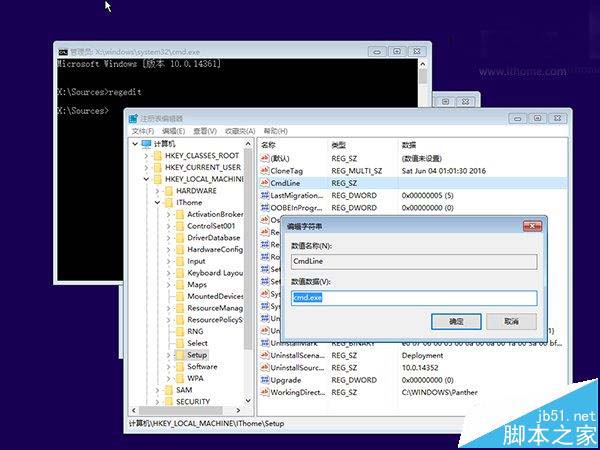This screenshot has width=600, height=450.
Task: Select the IThome folder icon
Action: pos(168,203)
